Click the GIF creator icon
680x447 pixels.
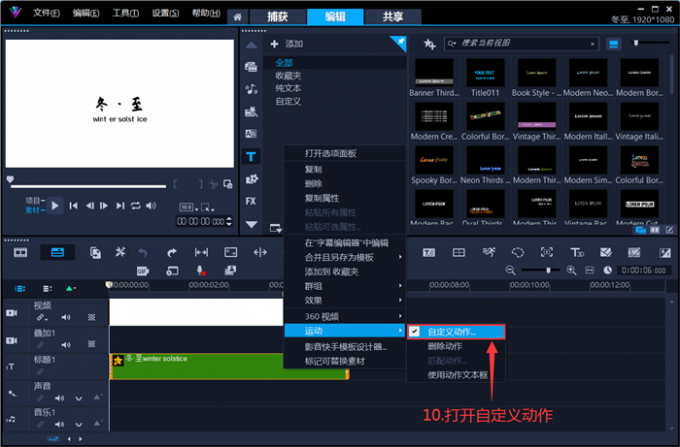tap(143, 271)
